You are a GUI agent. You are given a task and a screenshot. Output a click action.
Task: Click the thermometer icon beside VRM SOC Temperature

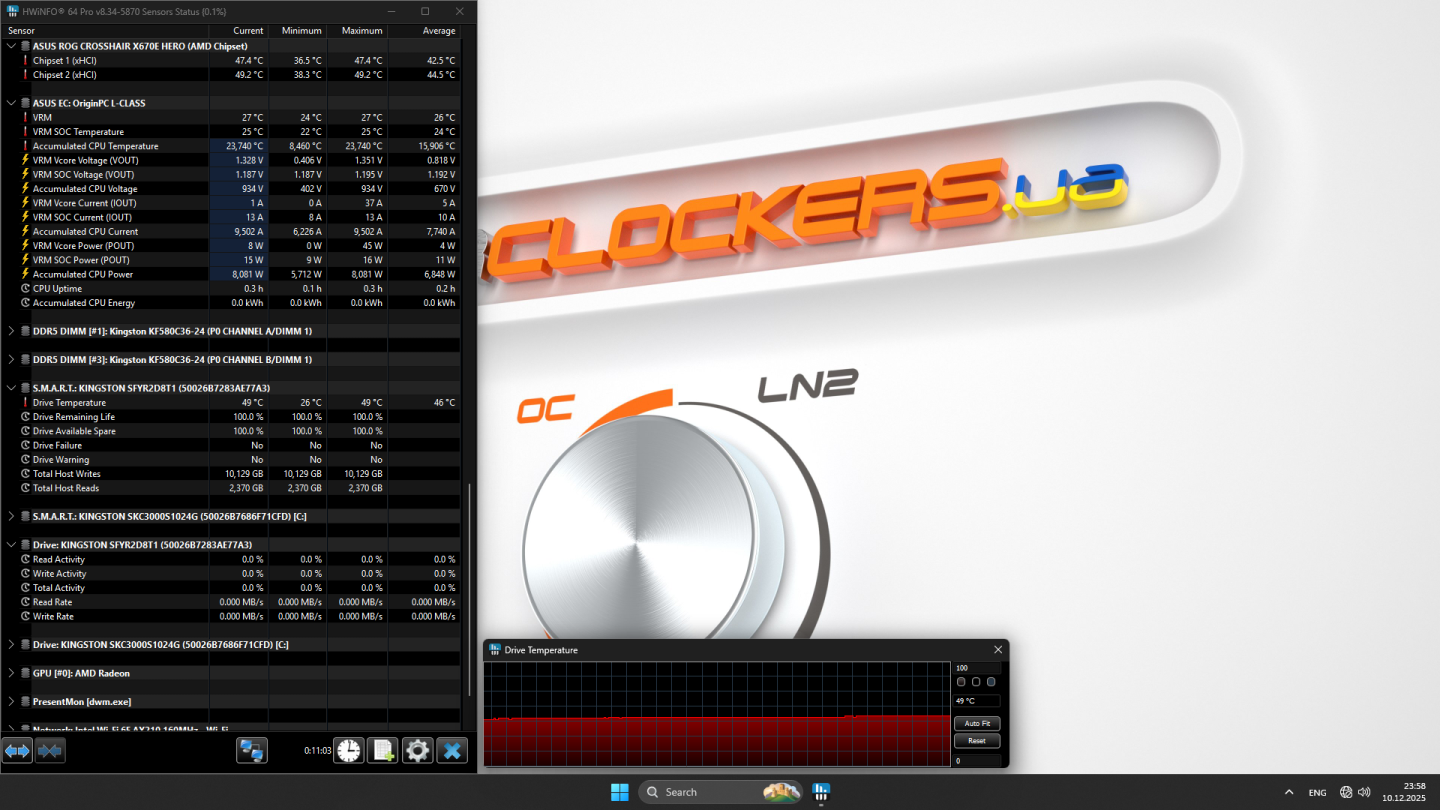[x=25, y=132]
